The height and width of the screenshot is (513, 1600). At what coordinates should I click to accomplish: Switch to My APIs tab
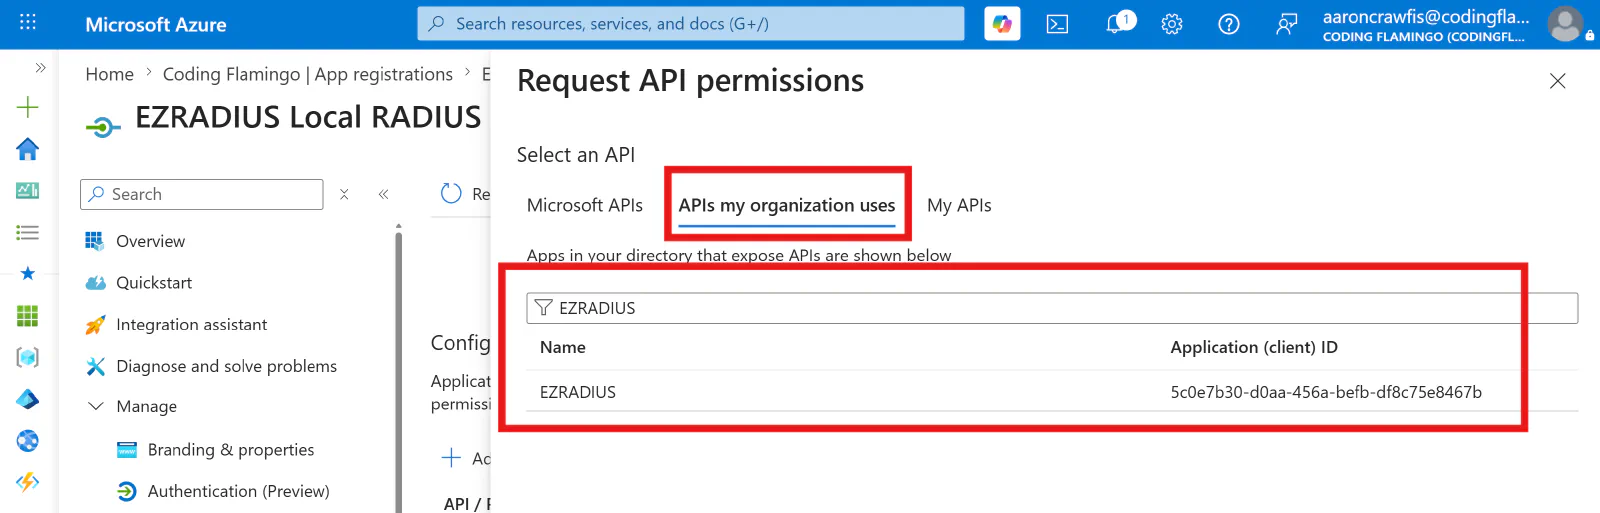(959, 205)
